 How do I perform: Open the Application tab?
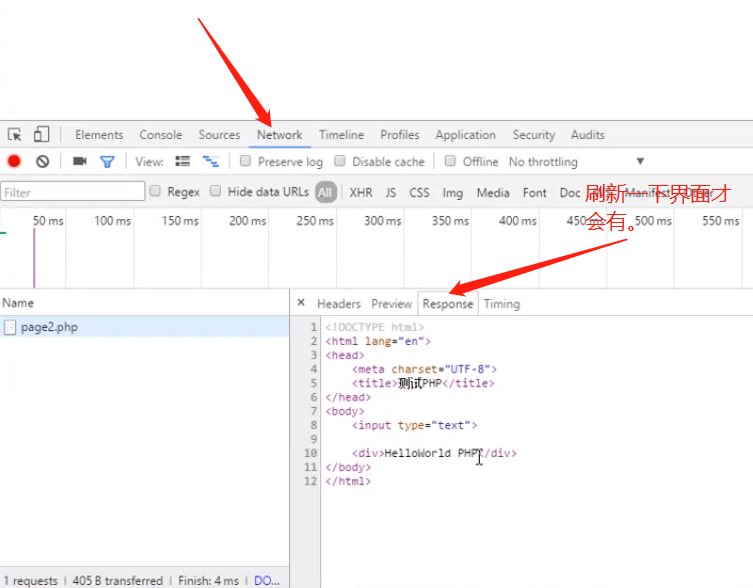pos(465,135)
